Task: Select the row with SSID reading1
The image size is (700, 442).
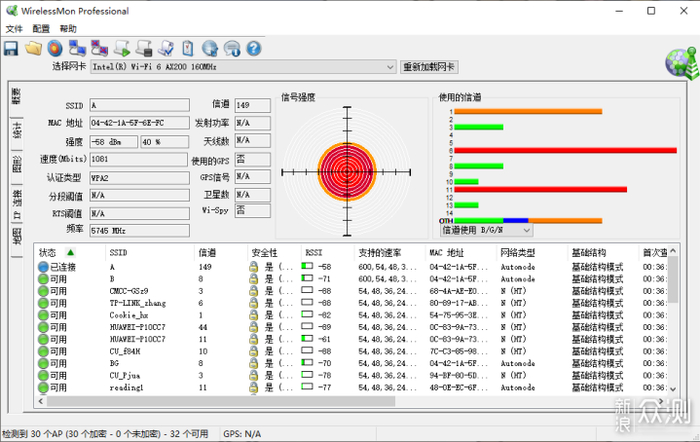Action: tap(352, 388)
